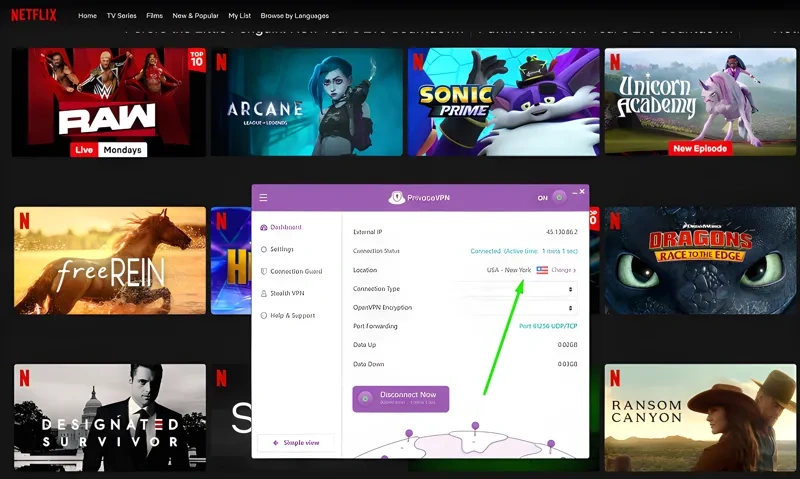Toggle the VPN ON power switch
This screenshot has width=800, height=479.
pos(559,197)
